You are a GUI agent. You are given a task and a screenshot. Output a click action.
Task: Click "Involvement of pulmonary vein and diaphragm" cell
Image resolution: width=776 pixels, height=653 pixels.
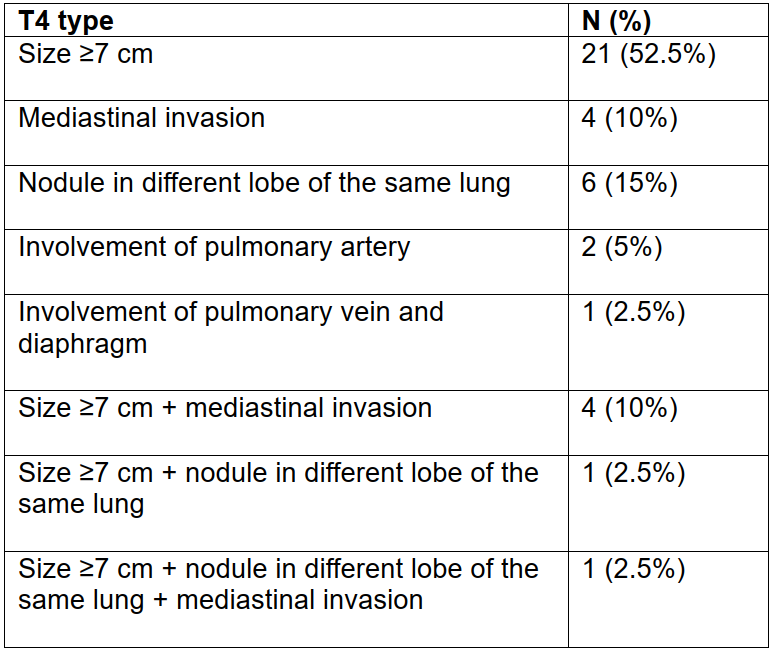tap(230, 327)
